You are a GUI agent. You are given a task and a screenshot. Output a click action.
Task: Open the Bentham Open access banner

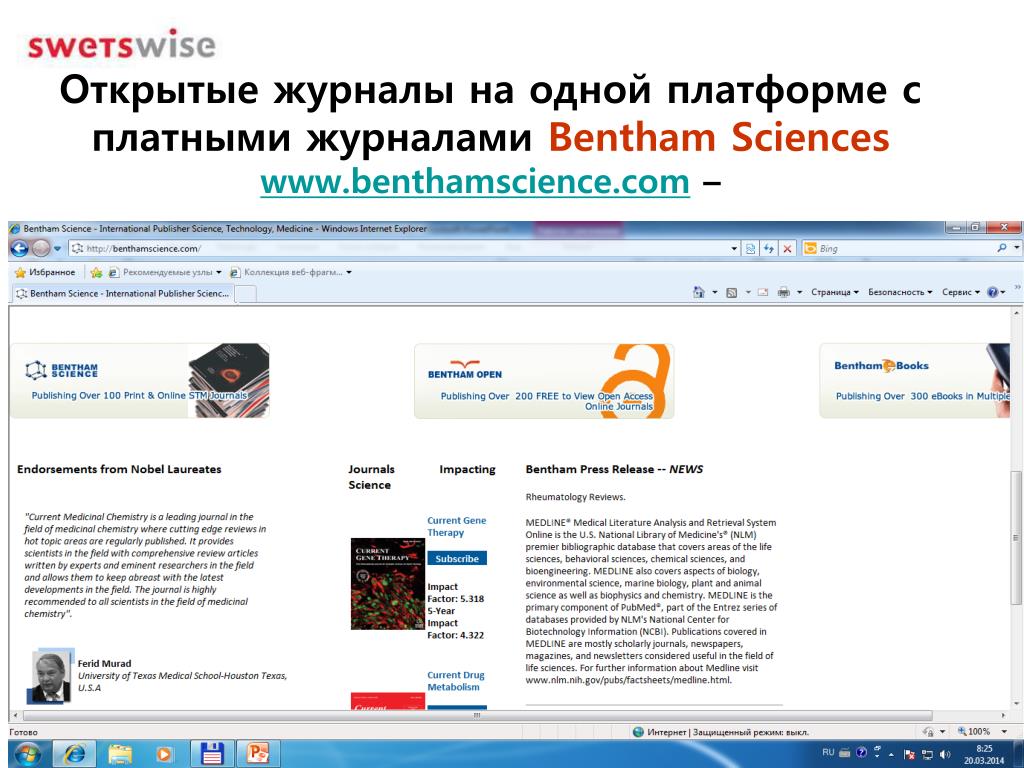tap(544, 381)
